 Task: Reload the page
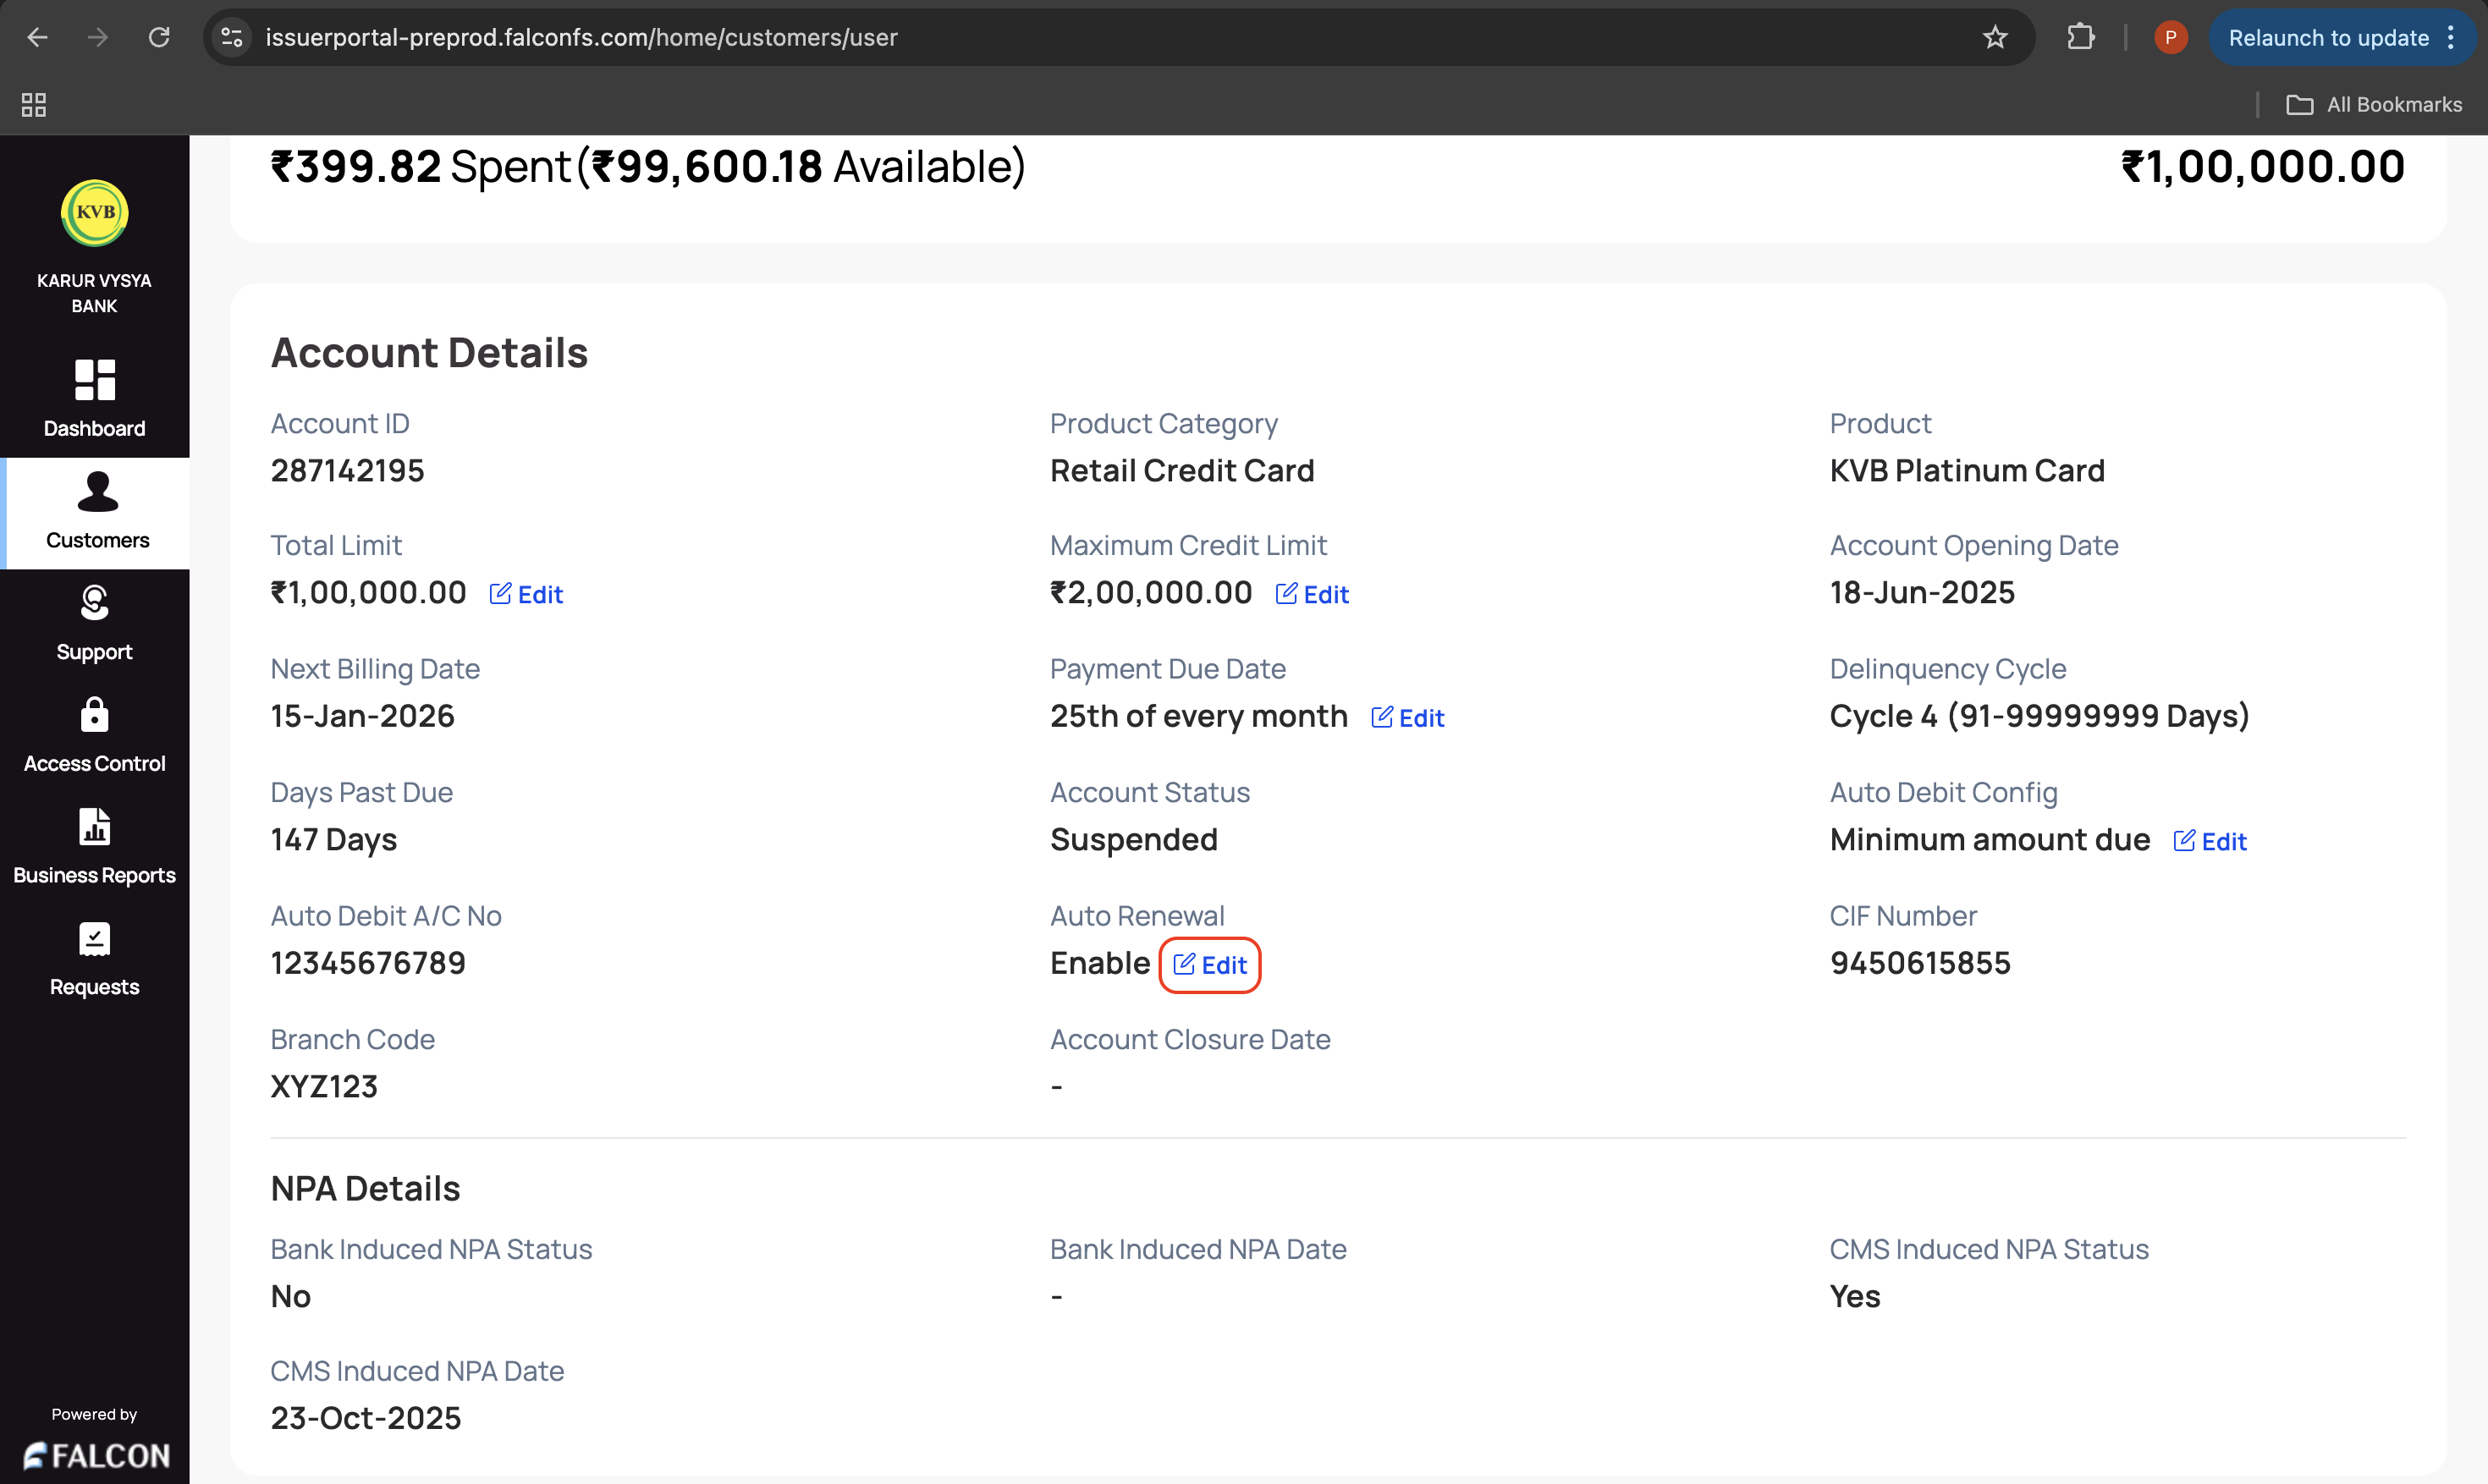pos(159,38)
